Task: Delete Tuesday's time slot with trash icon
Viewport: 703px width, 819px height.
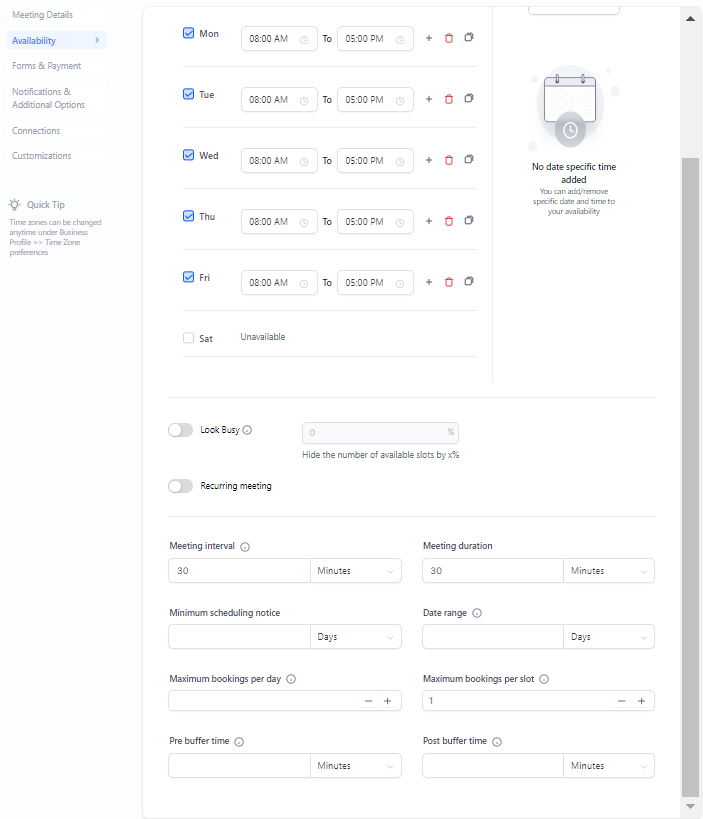Action: pos(448,99)
